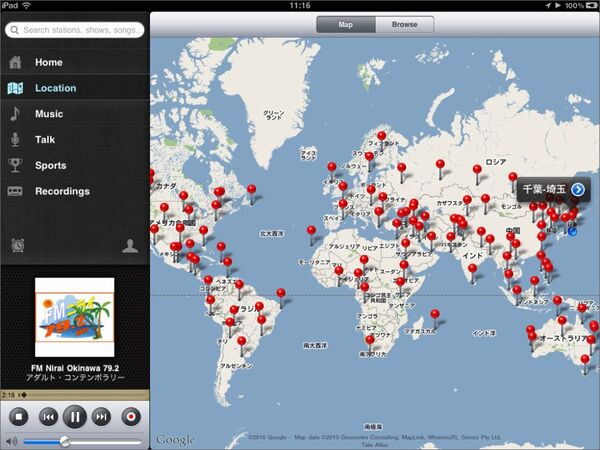Select the pin on eastern Canada coast
600x450 pixels.
(x=251, y=191)
